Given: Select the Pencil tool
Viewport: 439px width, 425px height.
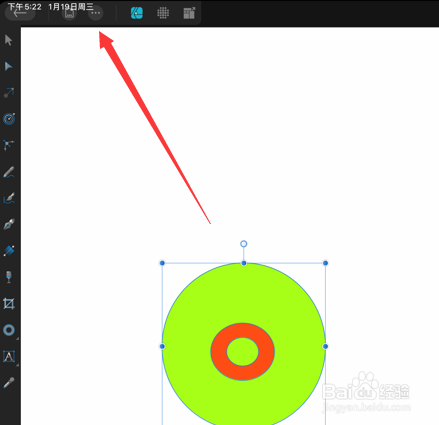Looking at the screenshot, I should click(x=9, y=172).
